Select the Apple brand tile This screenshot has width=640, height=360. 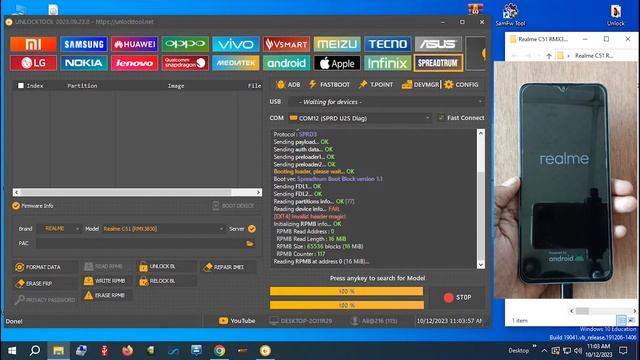(x=337, y=63)
